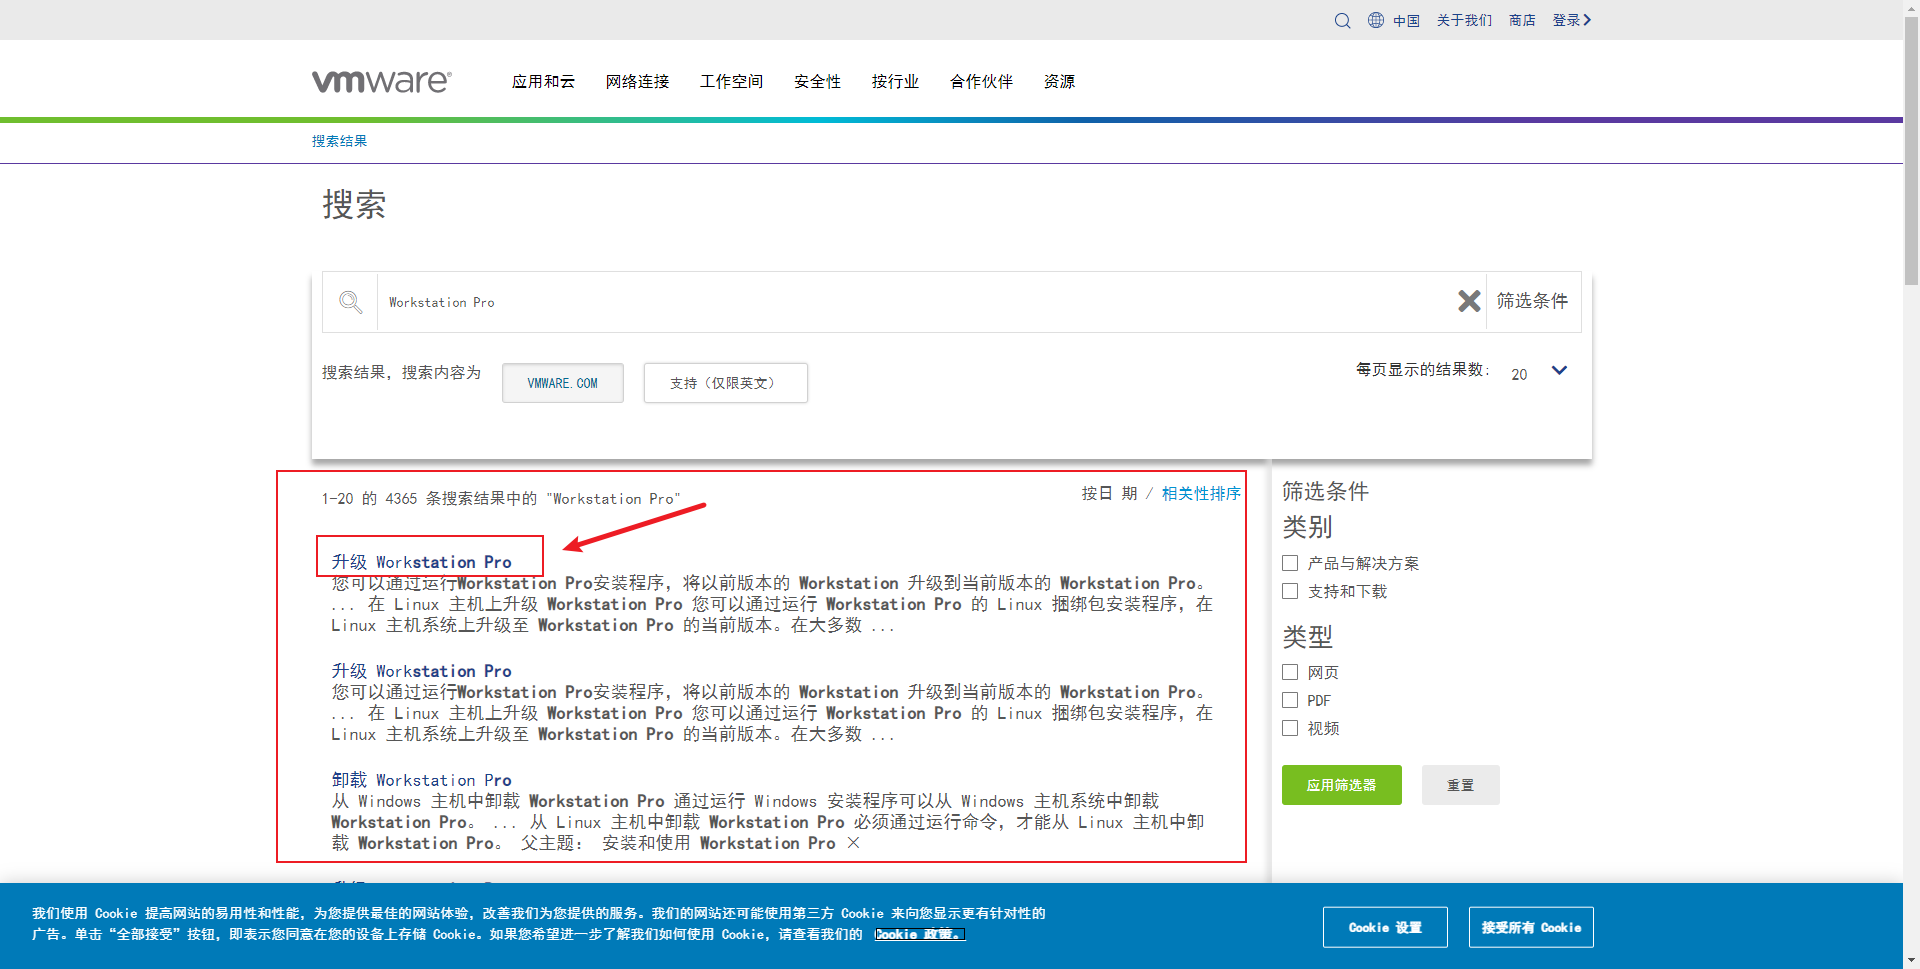Open 卸载 Workstation Pro result
This screenshot has width=1920, height=969.
[421, 780]
